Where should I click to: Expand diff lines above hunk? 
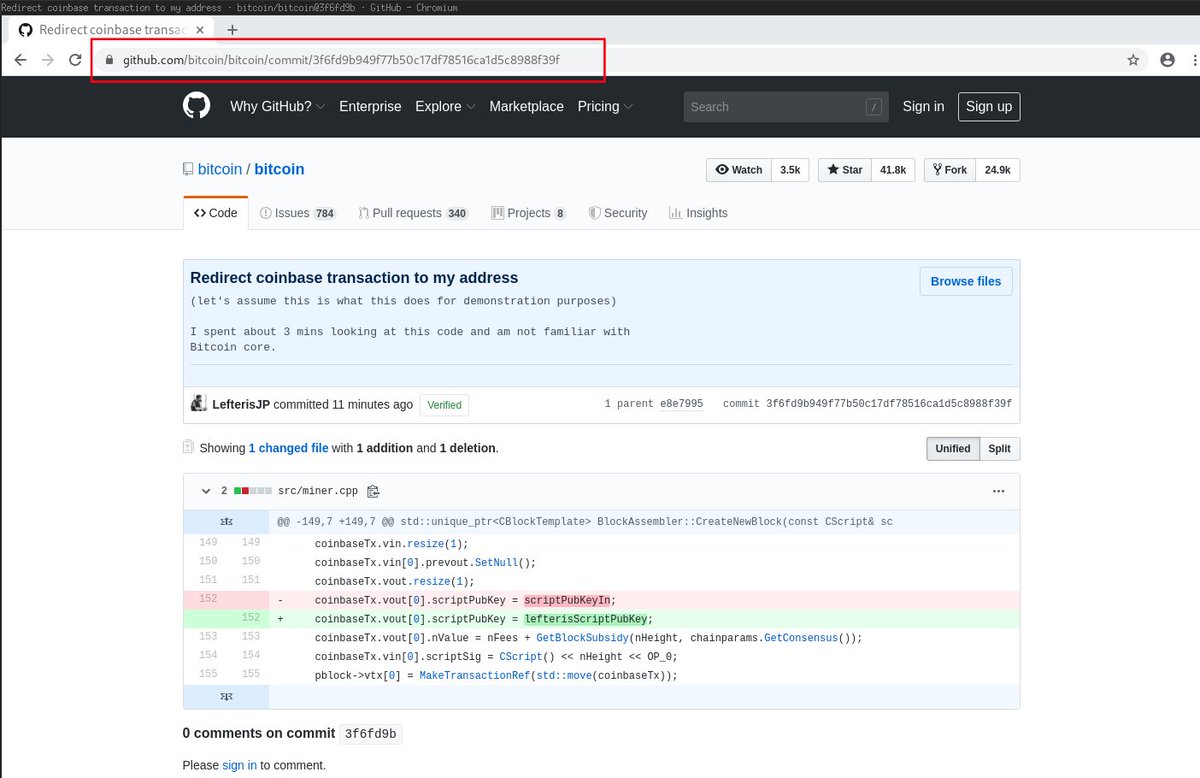tap(226, 522)
